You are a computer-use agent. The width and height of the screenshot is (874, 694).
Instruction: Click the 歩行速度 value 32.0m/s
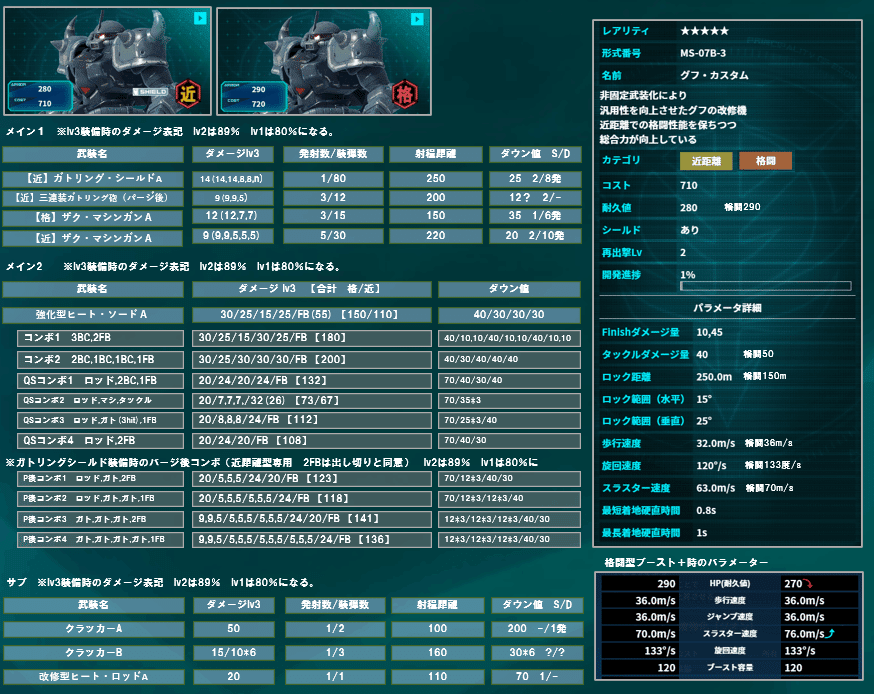716,444
